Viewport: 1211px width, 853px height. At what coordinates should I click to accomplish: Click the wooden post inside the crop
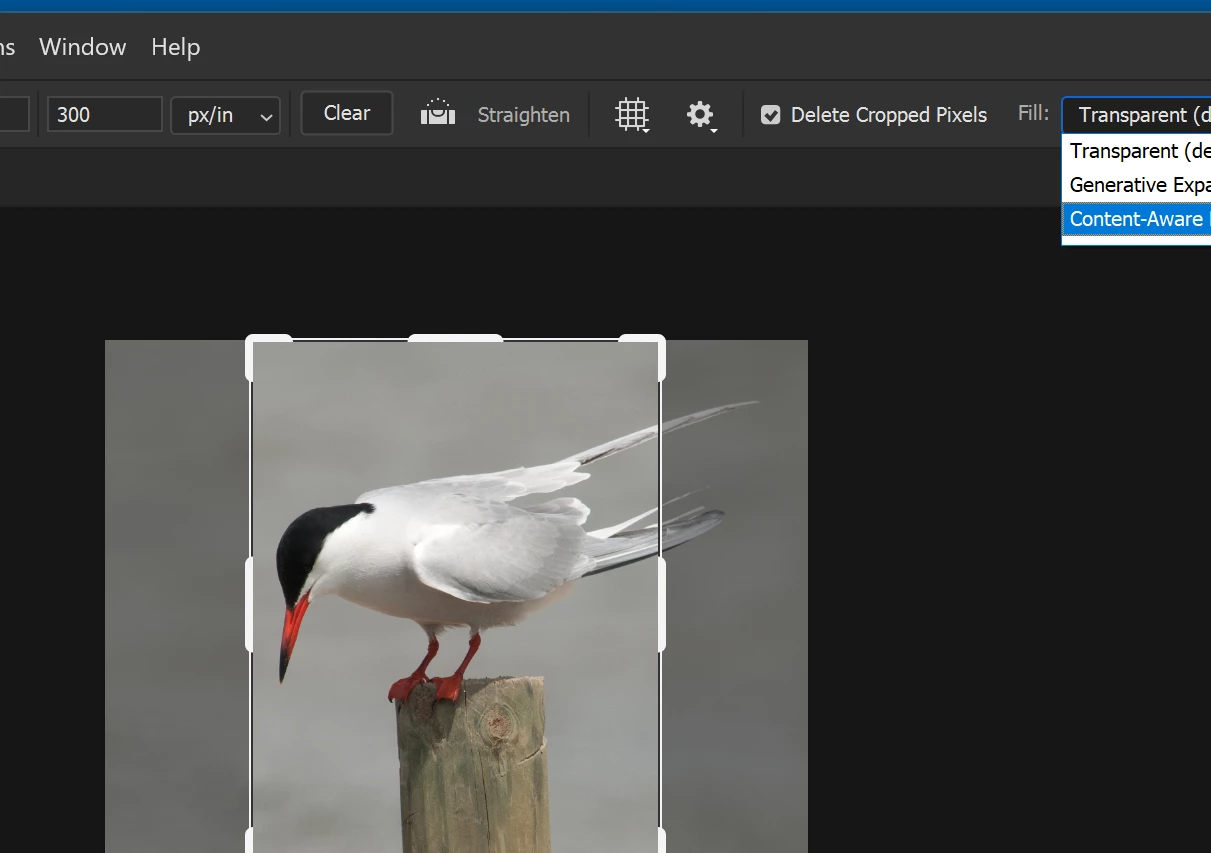472,770
